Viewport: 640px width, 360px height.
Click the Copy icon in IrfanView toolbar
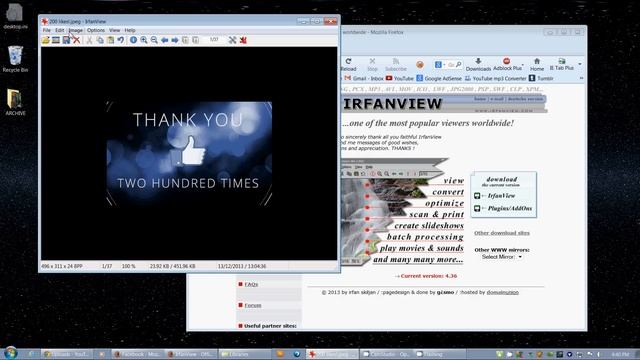(x=100, y=40)
